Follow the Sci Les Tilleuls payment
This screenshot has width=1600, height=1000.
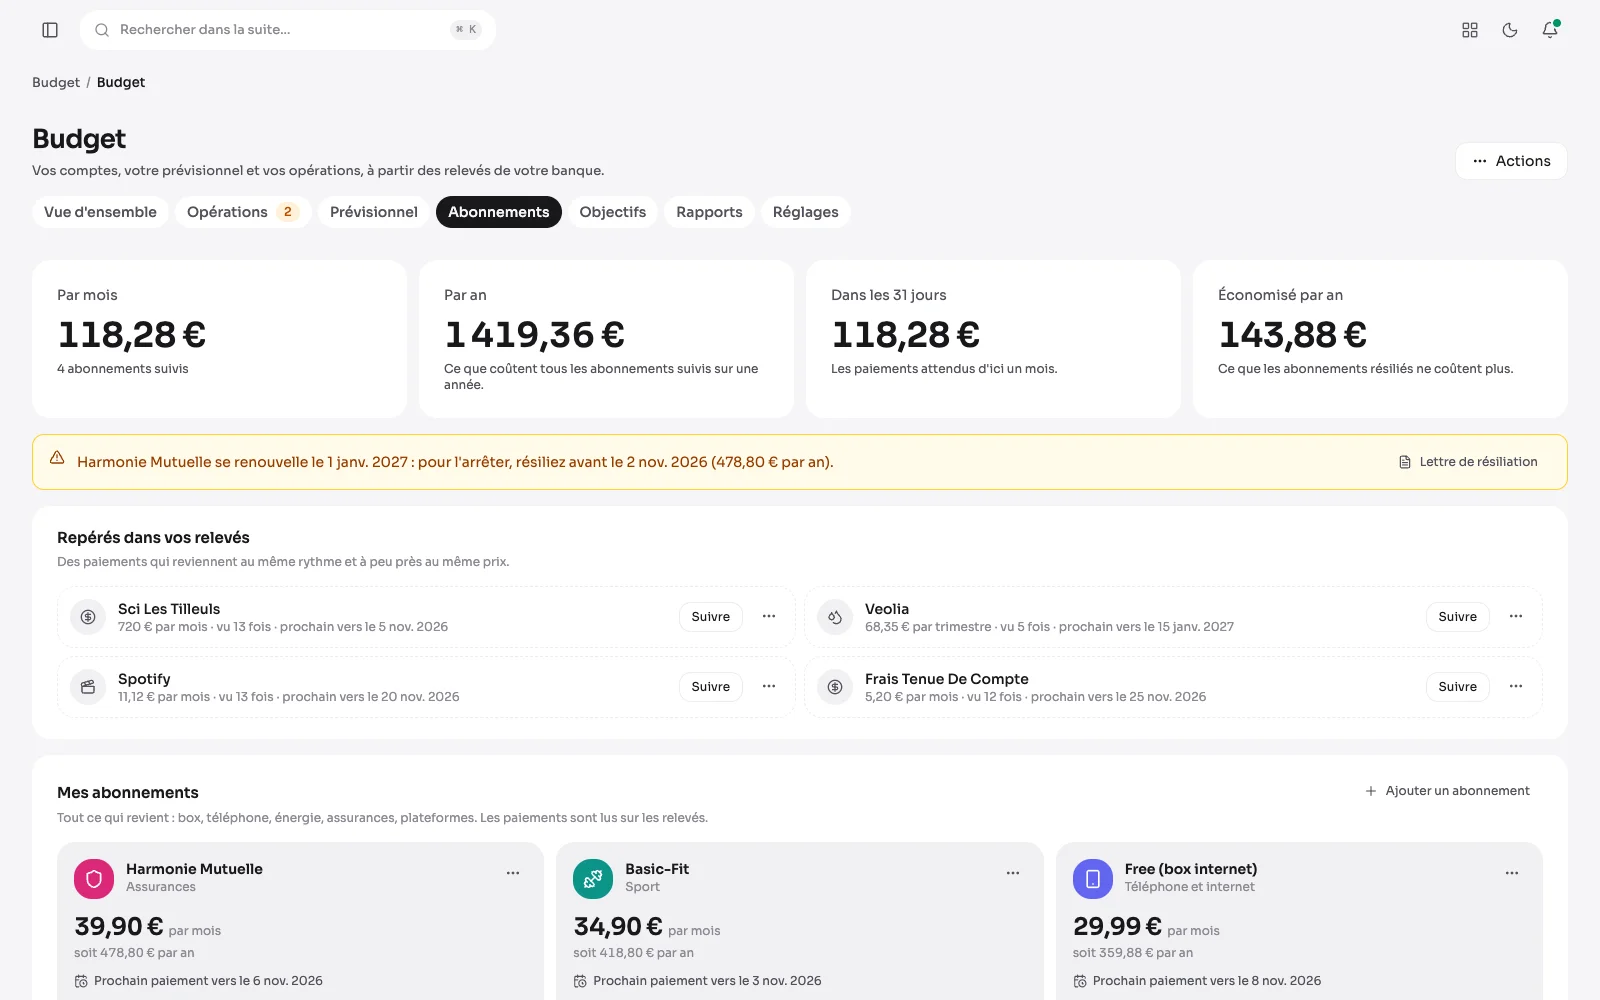pyautogui.click(x=711, y=617)
